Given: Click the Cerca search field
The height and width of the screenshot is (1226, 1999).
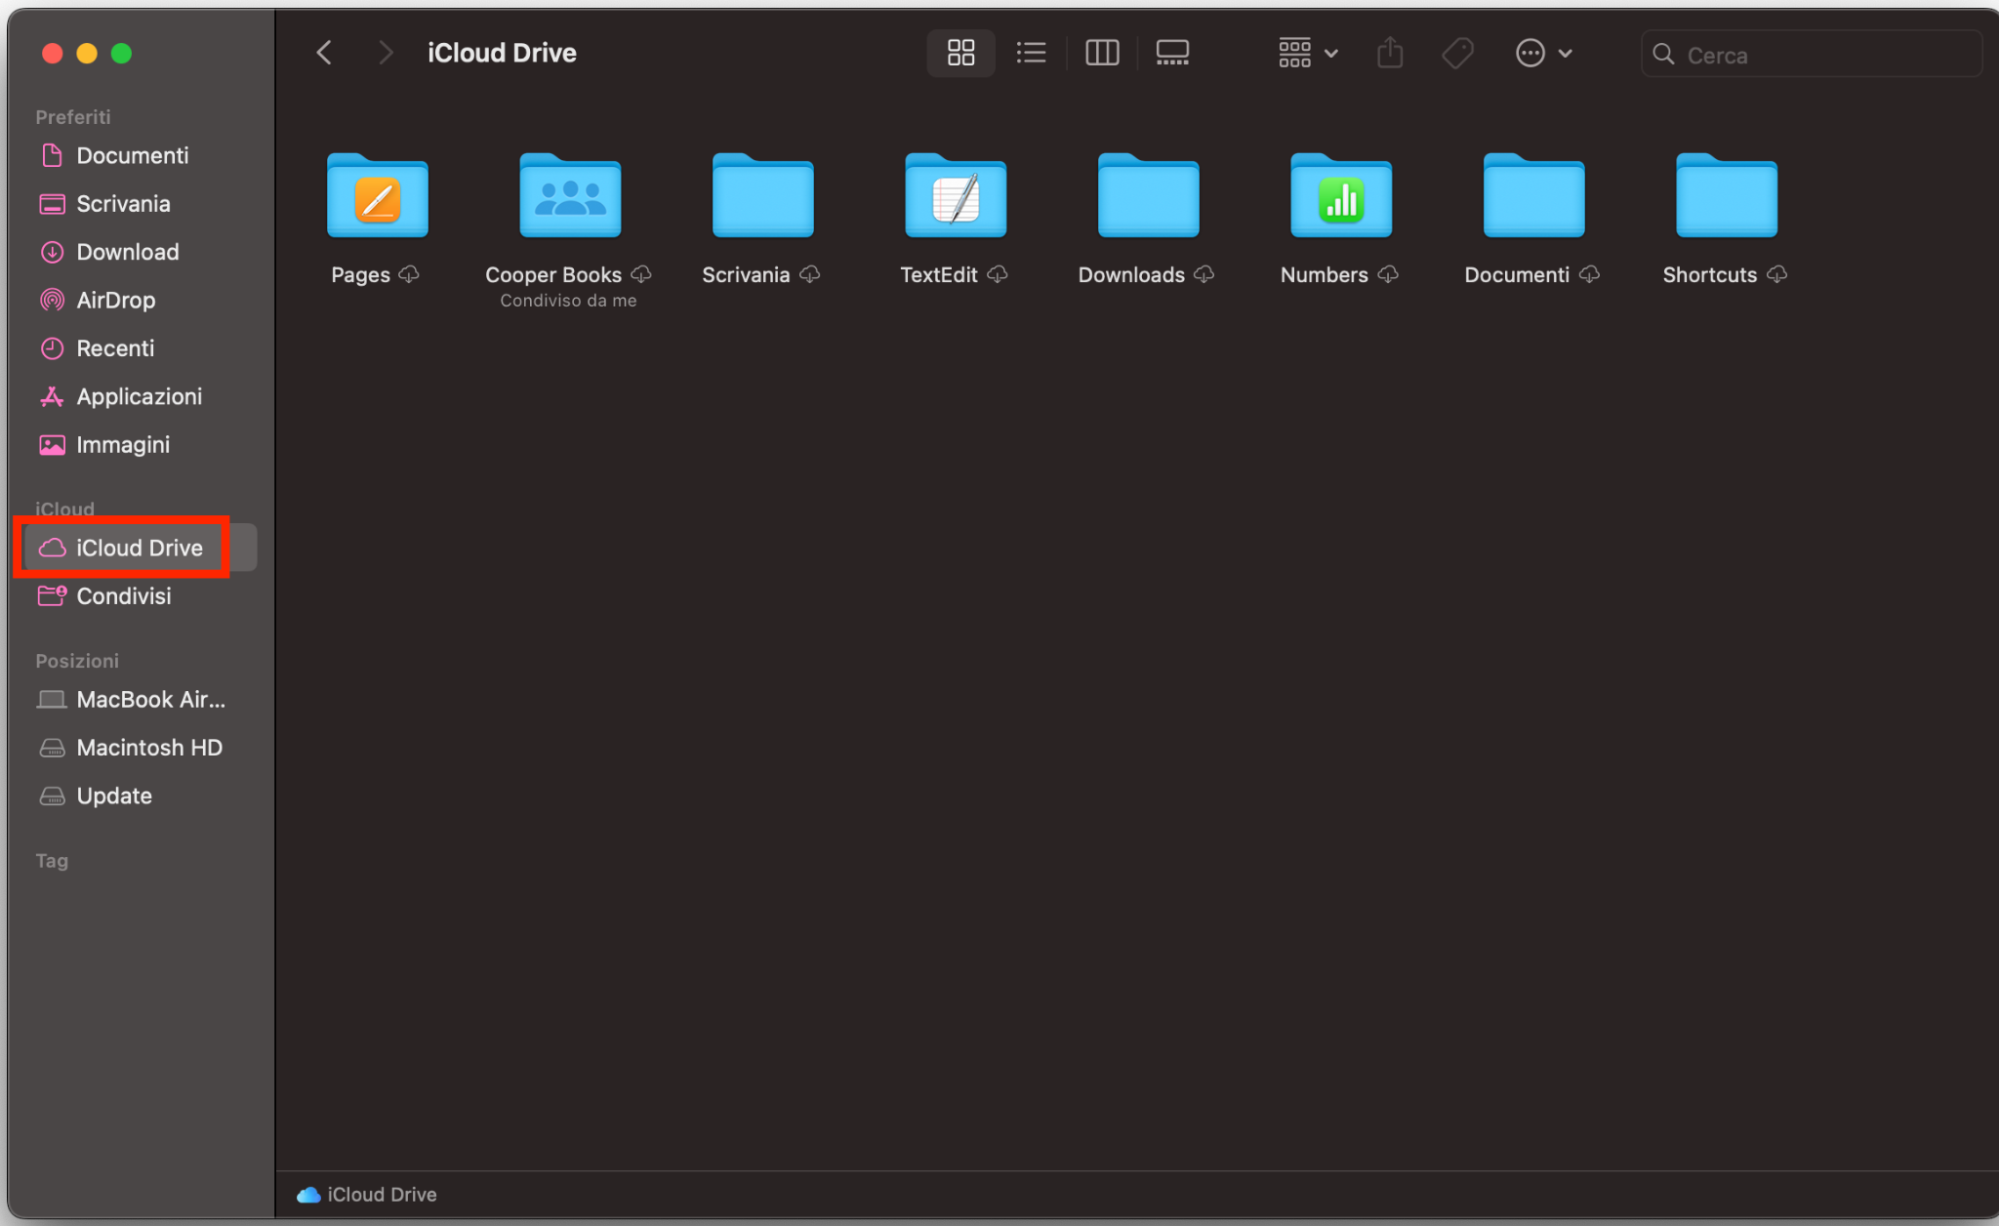Looking at the screenshot, I should coord(1811,54).
